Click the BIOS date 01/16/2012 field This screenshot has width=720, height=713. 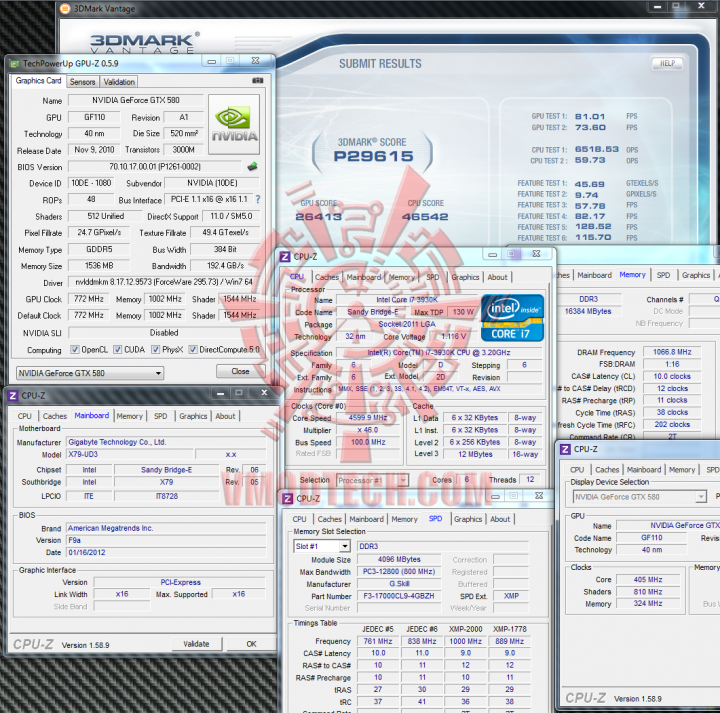[166, 552]
